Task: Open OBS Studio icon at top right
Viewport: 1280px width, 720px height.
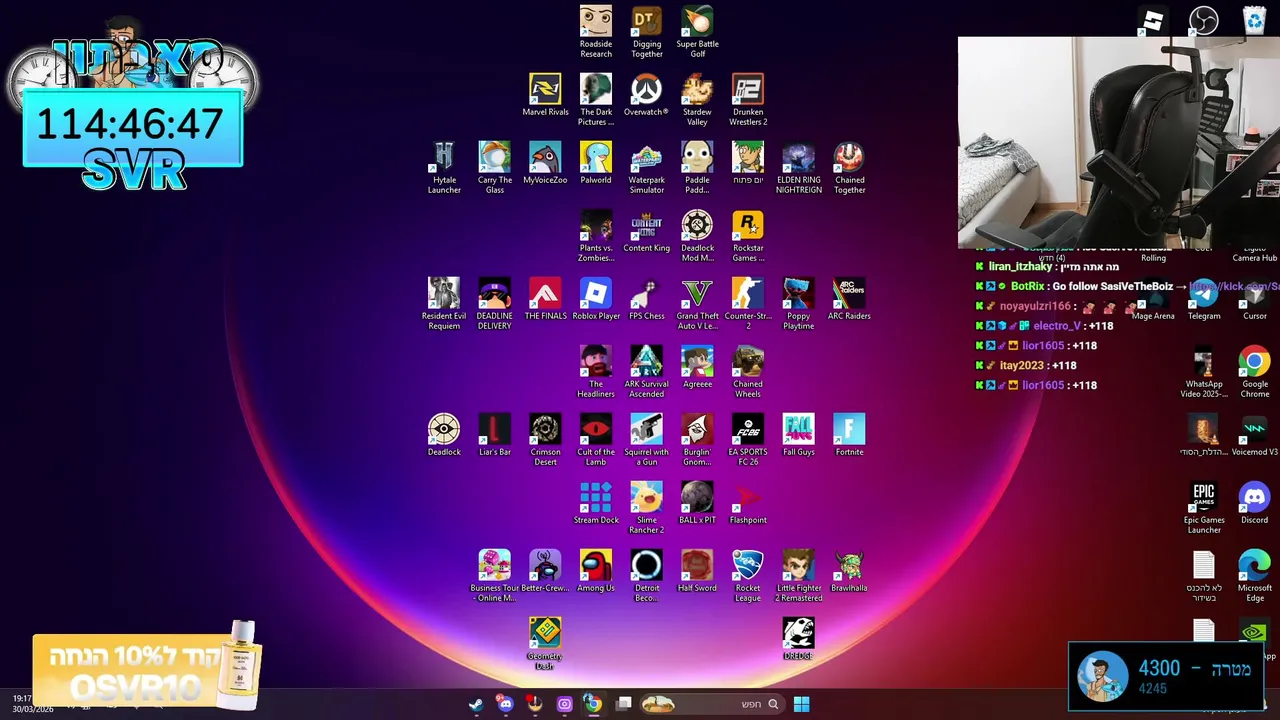Action: (1204, 20)
